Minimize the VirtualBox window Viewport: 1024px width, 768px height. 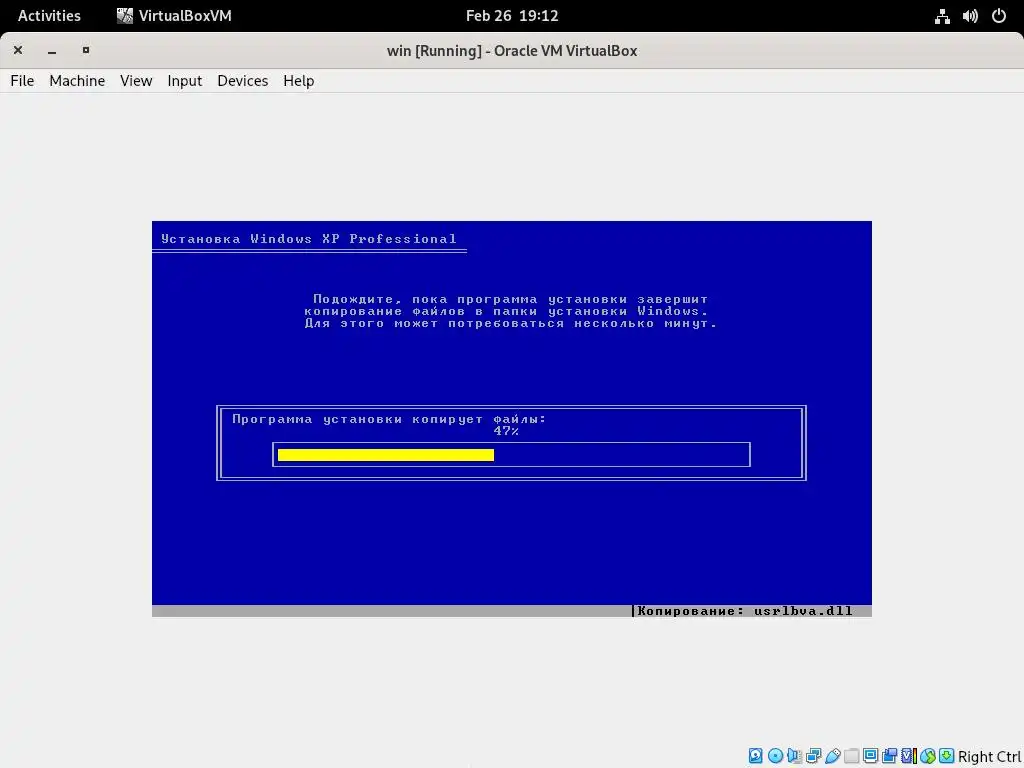click(x=52, y=50)
